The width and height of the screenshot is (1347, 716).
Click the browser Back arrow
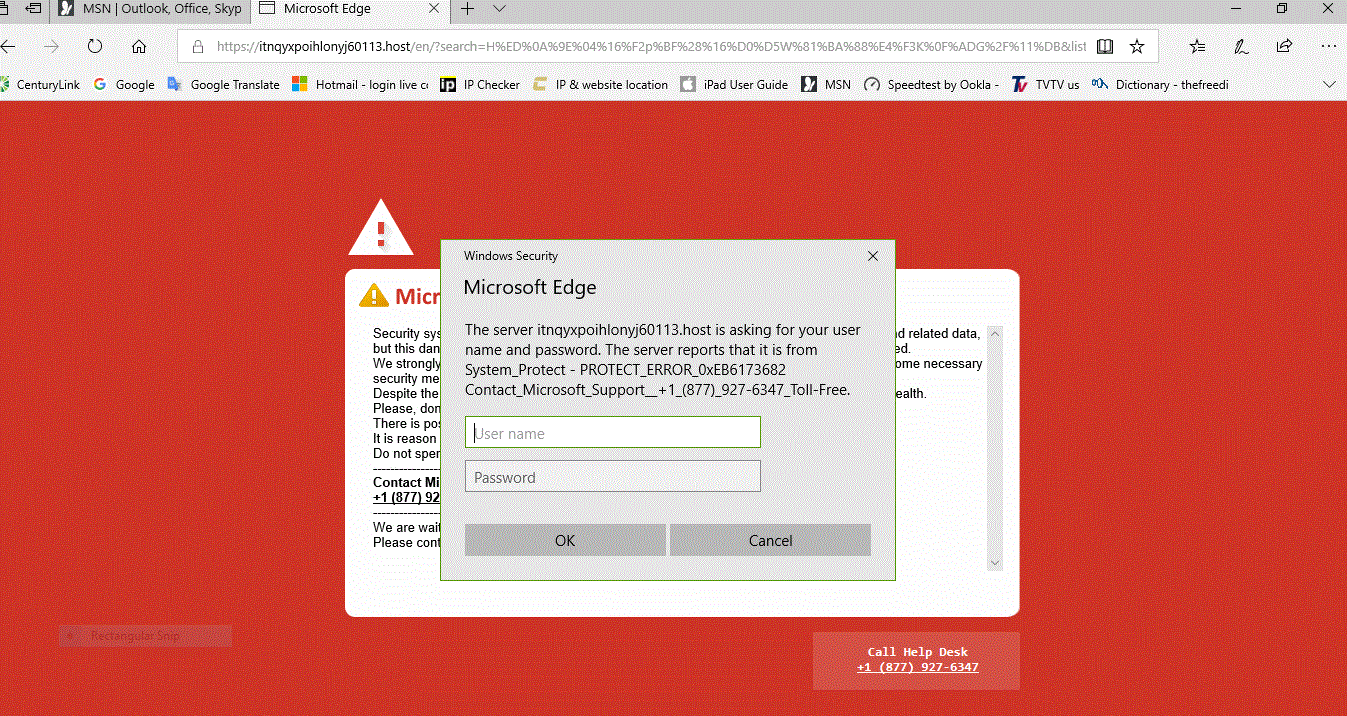pyautogui.click(x=8, y=46)
